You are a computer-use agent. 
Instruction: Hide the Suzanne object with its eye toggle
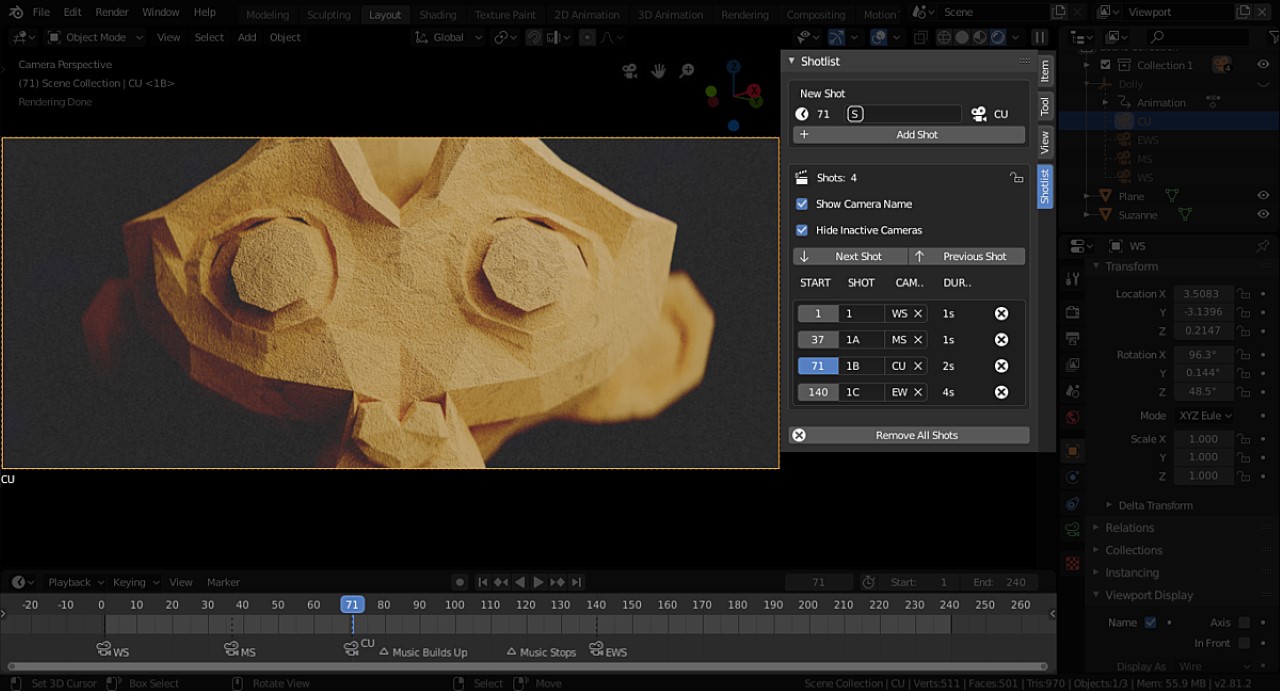1262,214
